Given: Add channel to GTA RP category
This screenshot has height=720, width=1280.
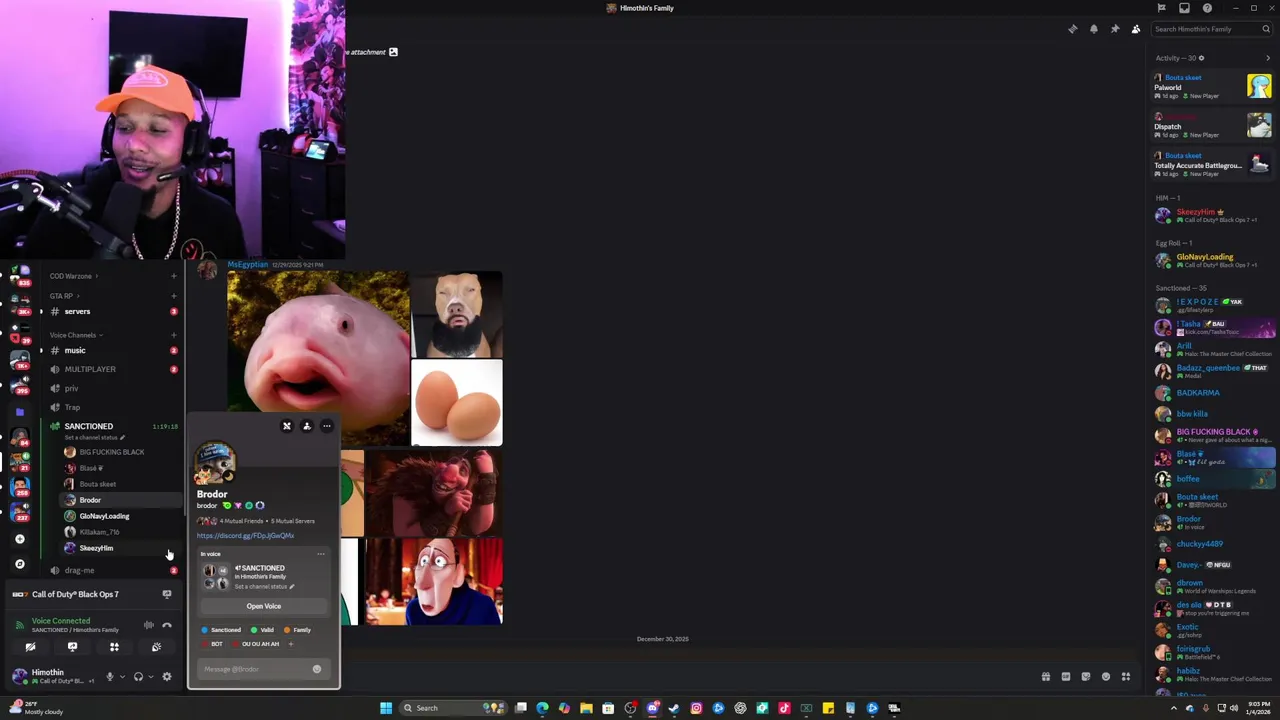Looking at the screenshot, I should [x=174, y=296].
